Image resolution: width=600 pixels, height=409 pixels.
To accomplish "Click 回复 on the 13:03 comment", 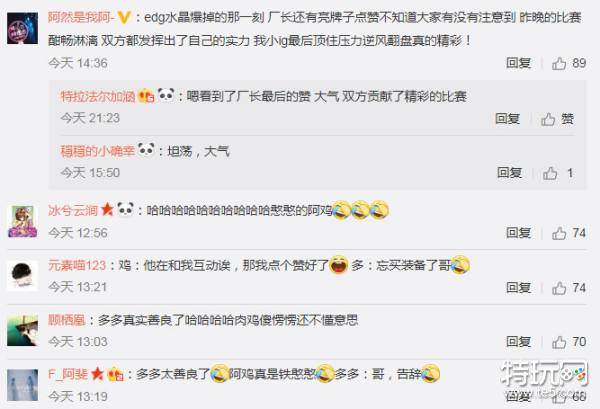I will pos(518,342).
